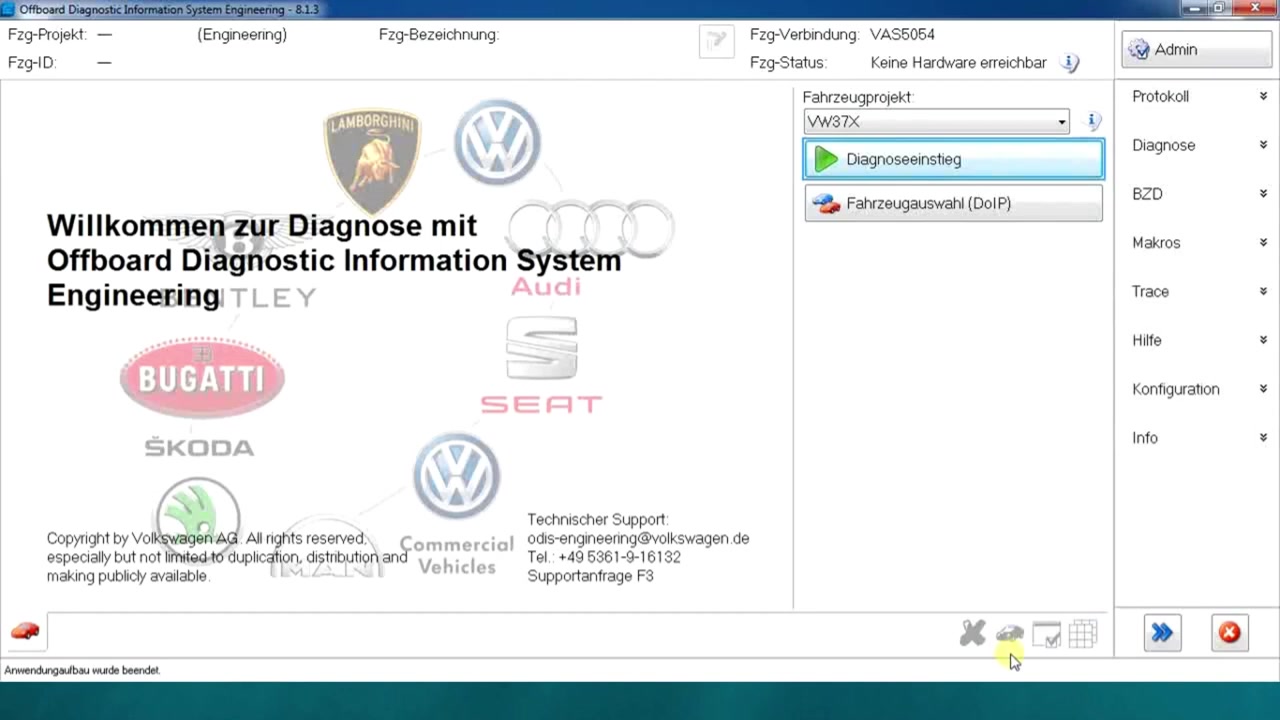Expand the Diagnose menu section
Screen dimensions: 1280x720
1198,145
